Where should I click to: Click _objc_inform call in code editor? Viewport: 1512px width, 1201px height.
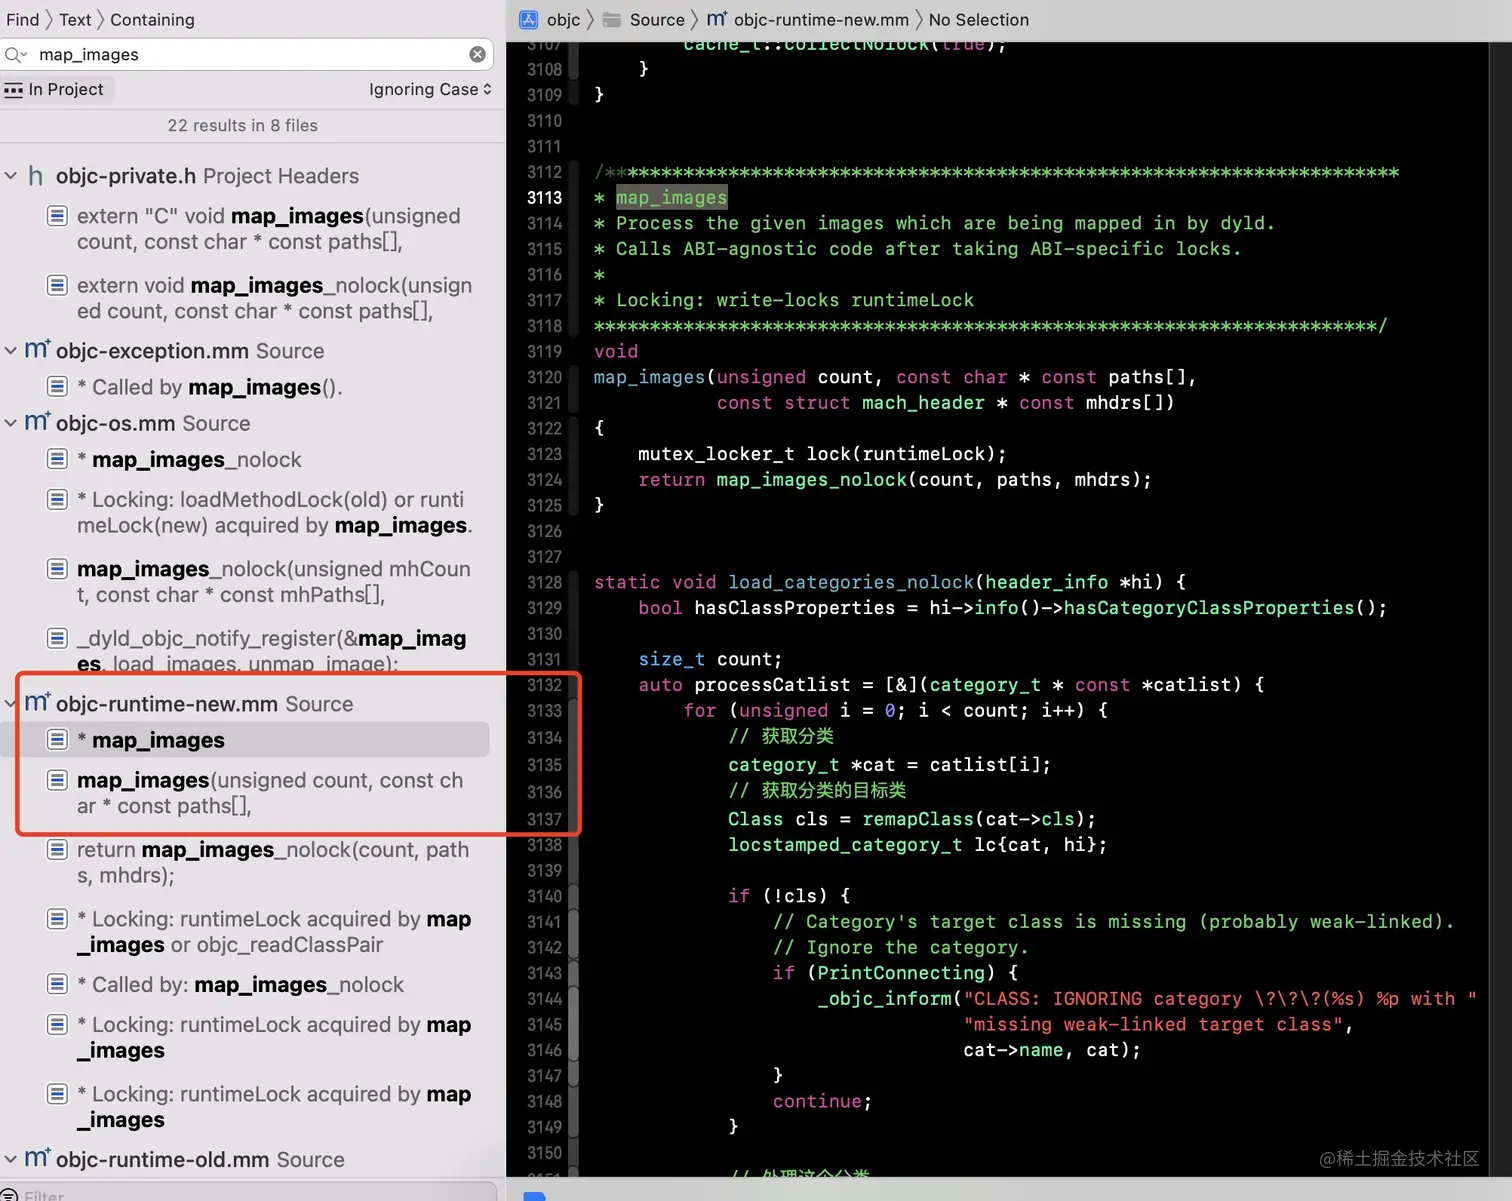coord(885,999)
